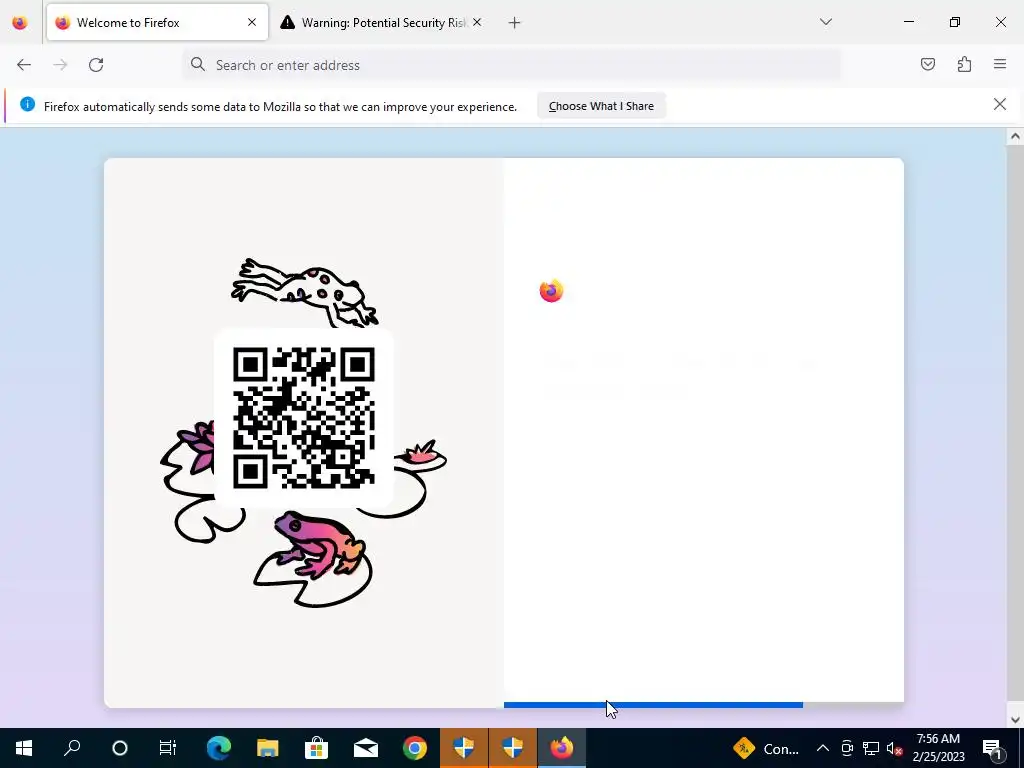Screen dimensions: 1024x768
Task: Click the first shield icon on taskbar
Action: tap(464, 748)
